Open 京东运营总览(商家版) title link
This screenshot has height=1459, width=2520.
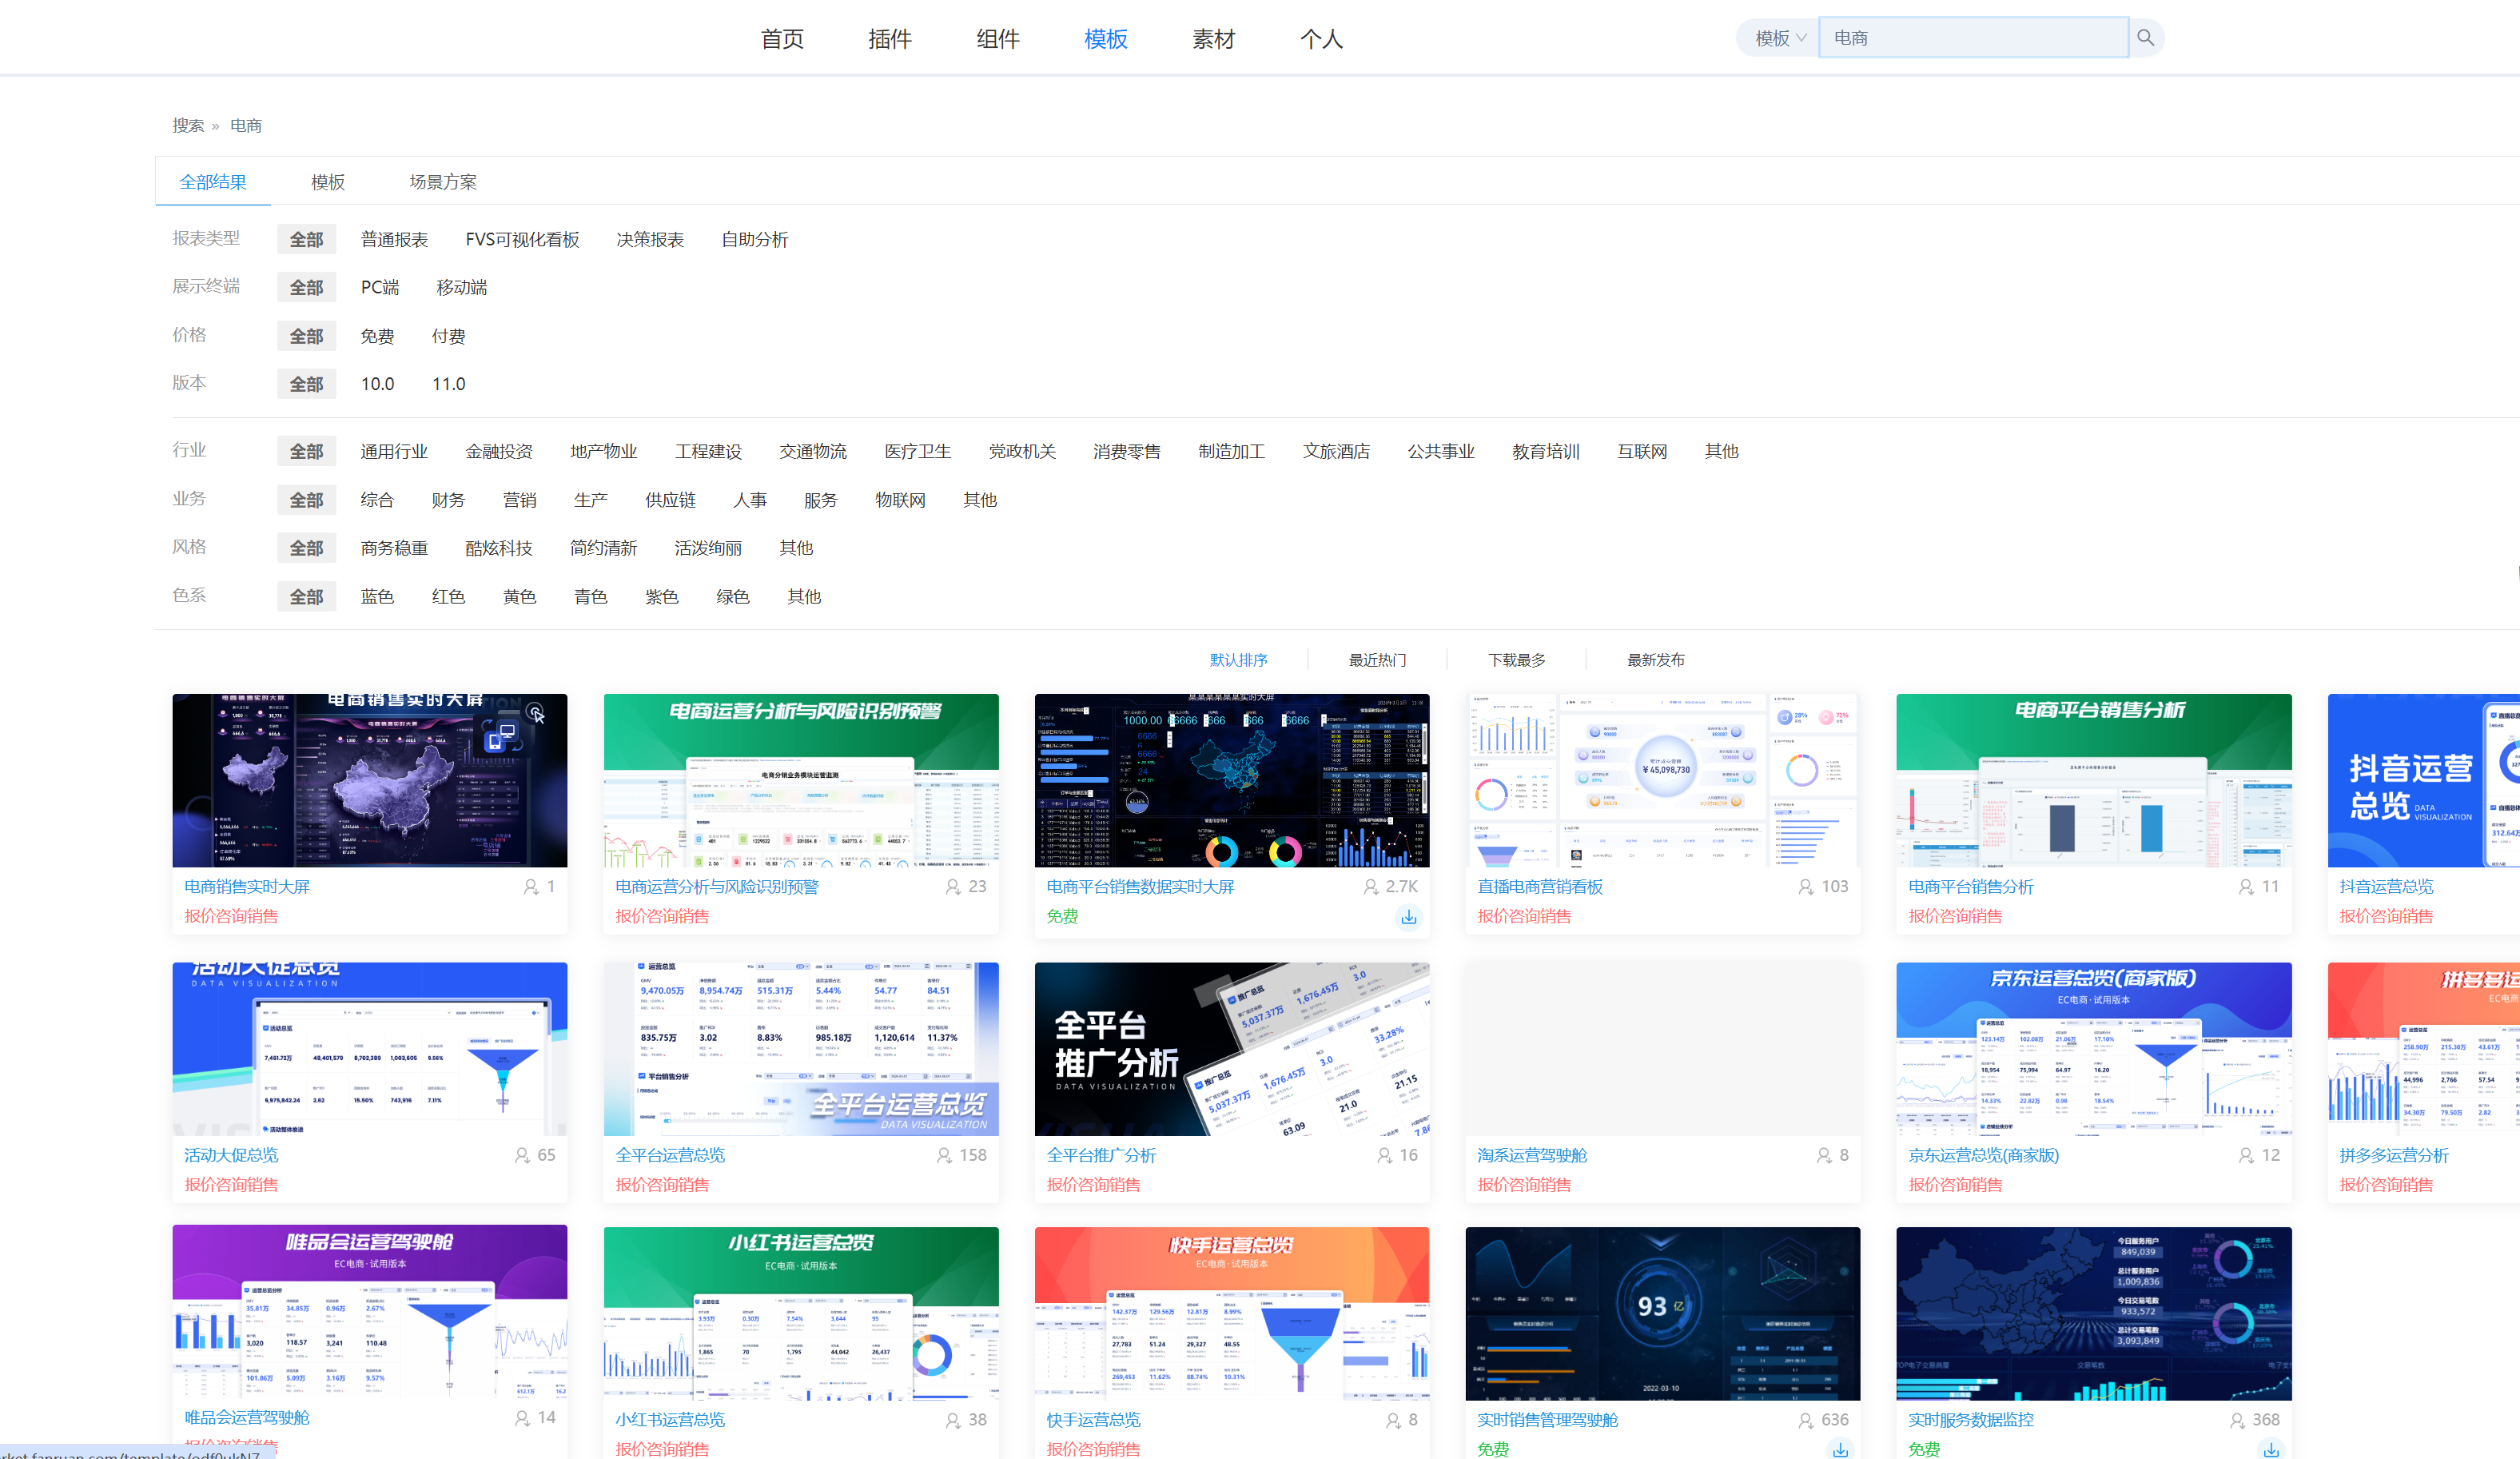pyautogui.click(x=1984, y=1155)
